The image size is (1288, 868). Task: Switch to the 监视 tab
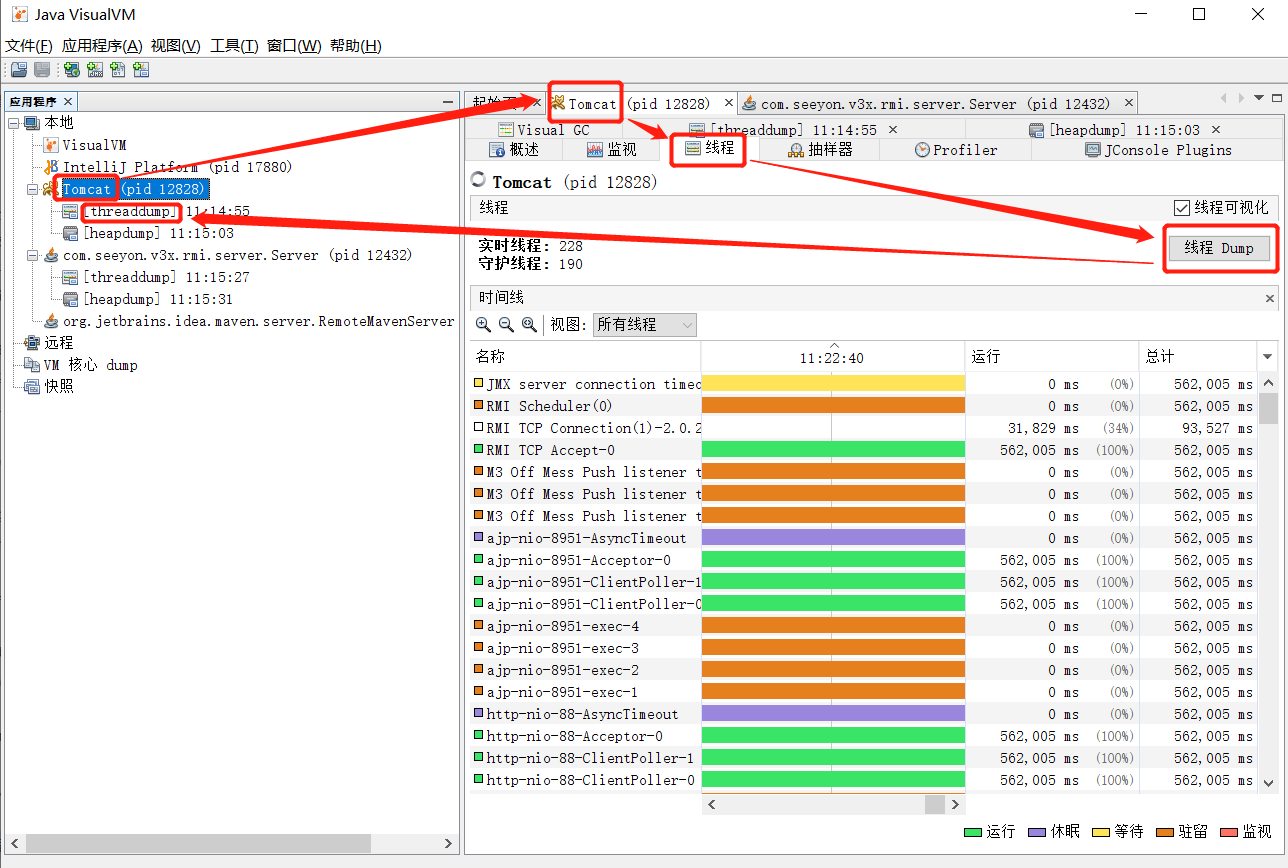[x=611, y=150]
